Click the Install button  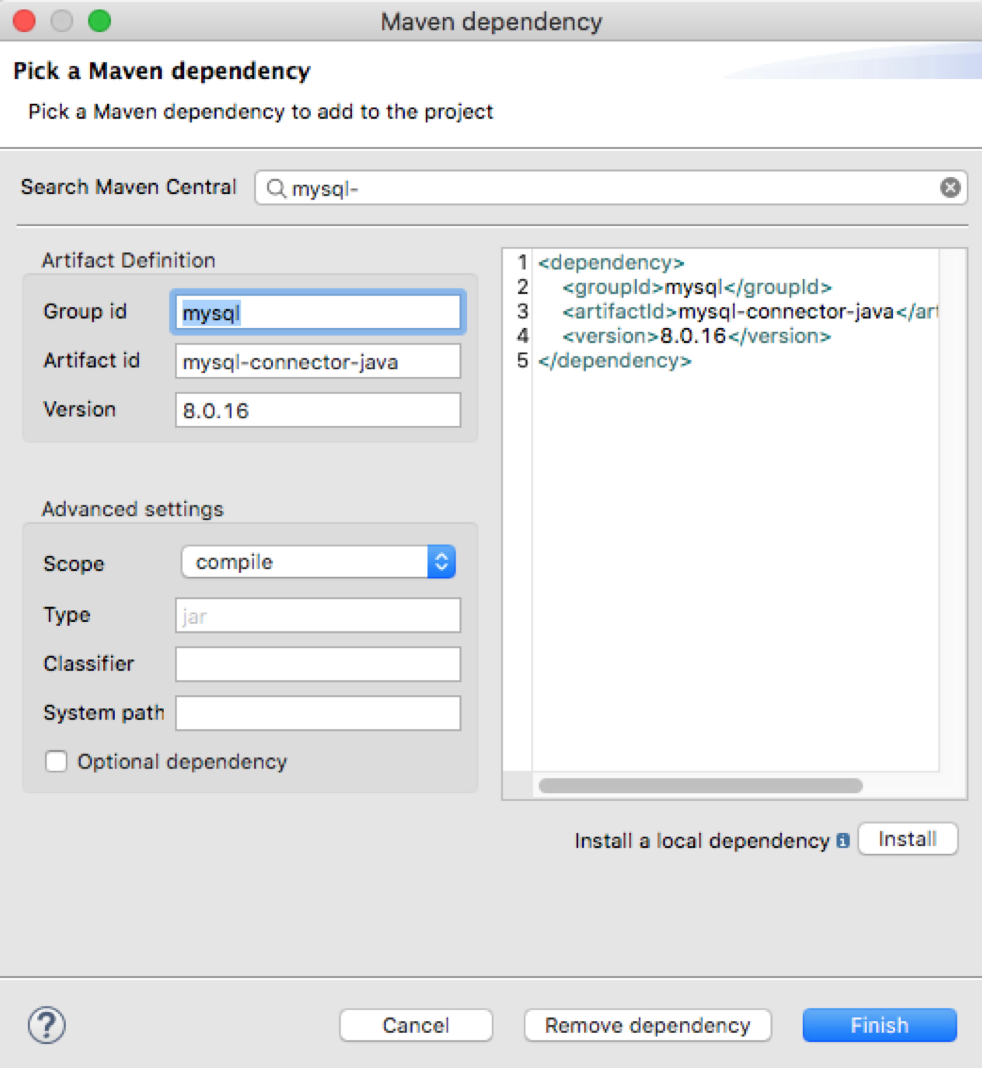(908, 839)
